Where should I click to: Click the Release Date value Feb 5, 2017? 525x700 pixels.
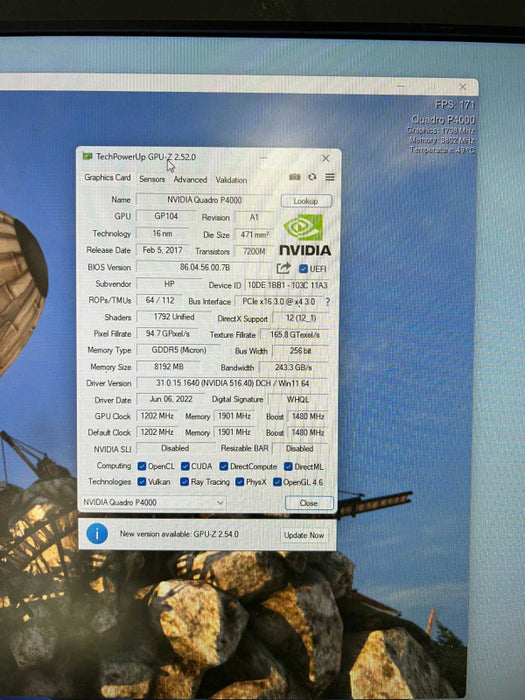pyautogui.click(x=162, y=250)
